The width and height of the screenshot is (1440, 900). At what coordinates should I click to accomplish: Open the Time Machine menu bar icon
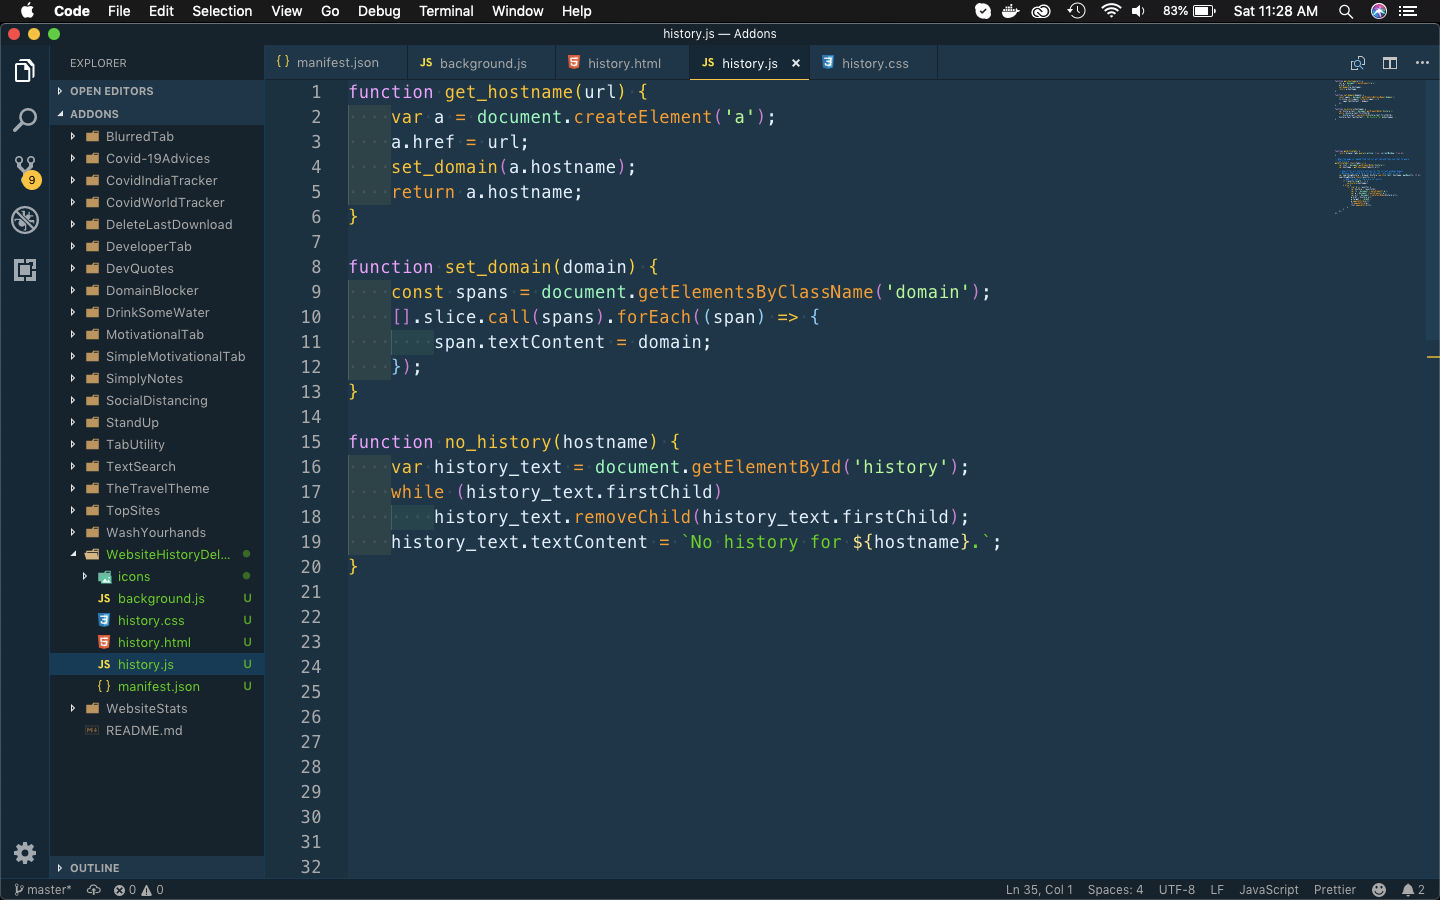tap(1076, 11)
